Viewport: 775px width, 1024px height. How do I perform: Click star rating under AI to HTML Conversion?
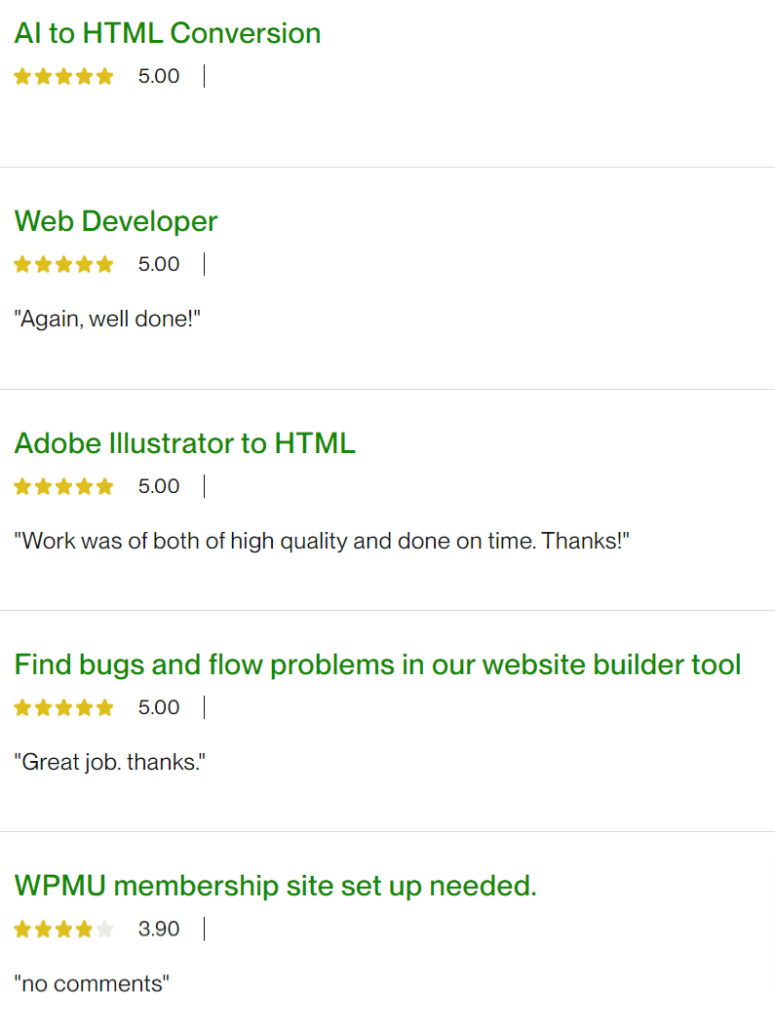pyautogui.click(x=64, y=76)
